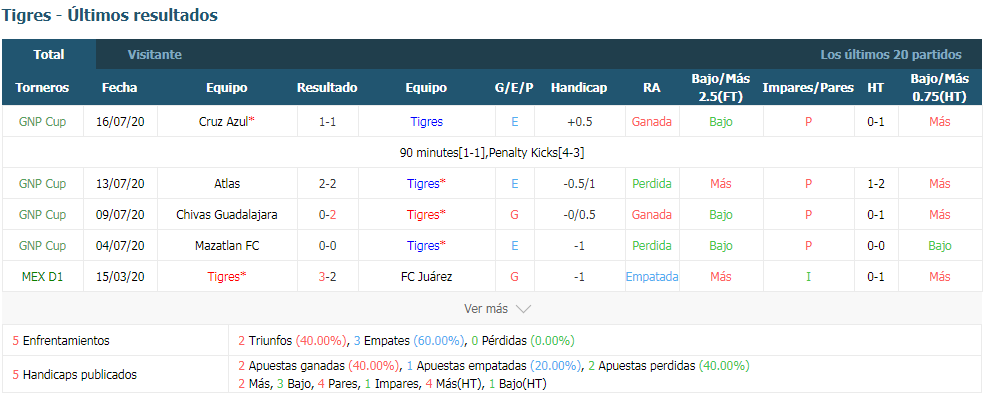Click the Bajo/Más 2.5(FT) column header
Image resolution: width=987 pixels, height=397 pixels.
point(721,88)
